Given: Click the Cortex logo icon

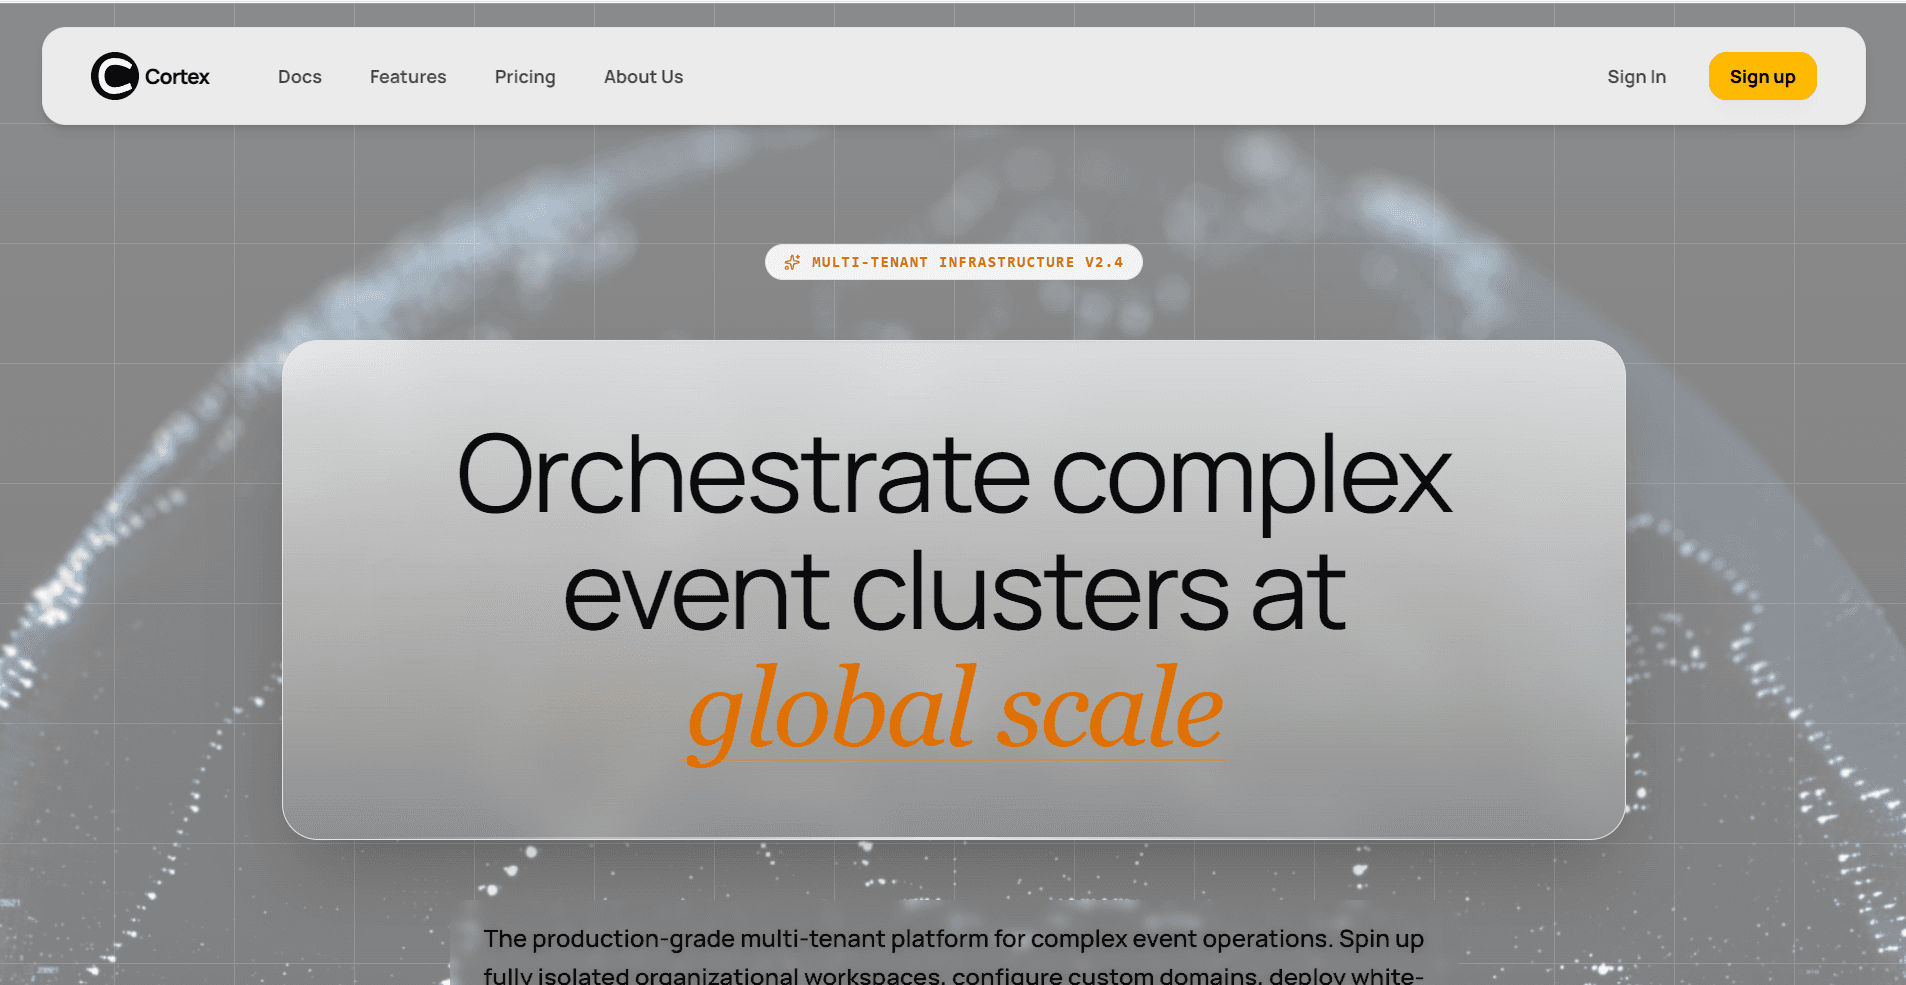Looking at the screenshot, I should coord(115,76).
